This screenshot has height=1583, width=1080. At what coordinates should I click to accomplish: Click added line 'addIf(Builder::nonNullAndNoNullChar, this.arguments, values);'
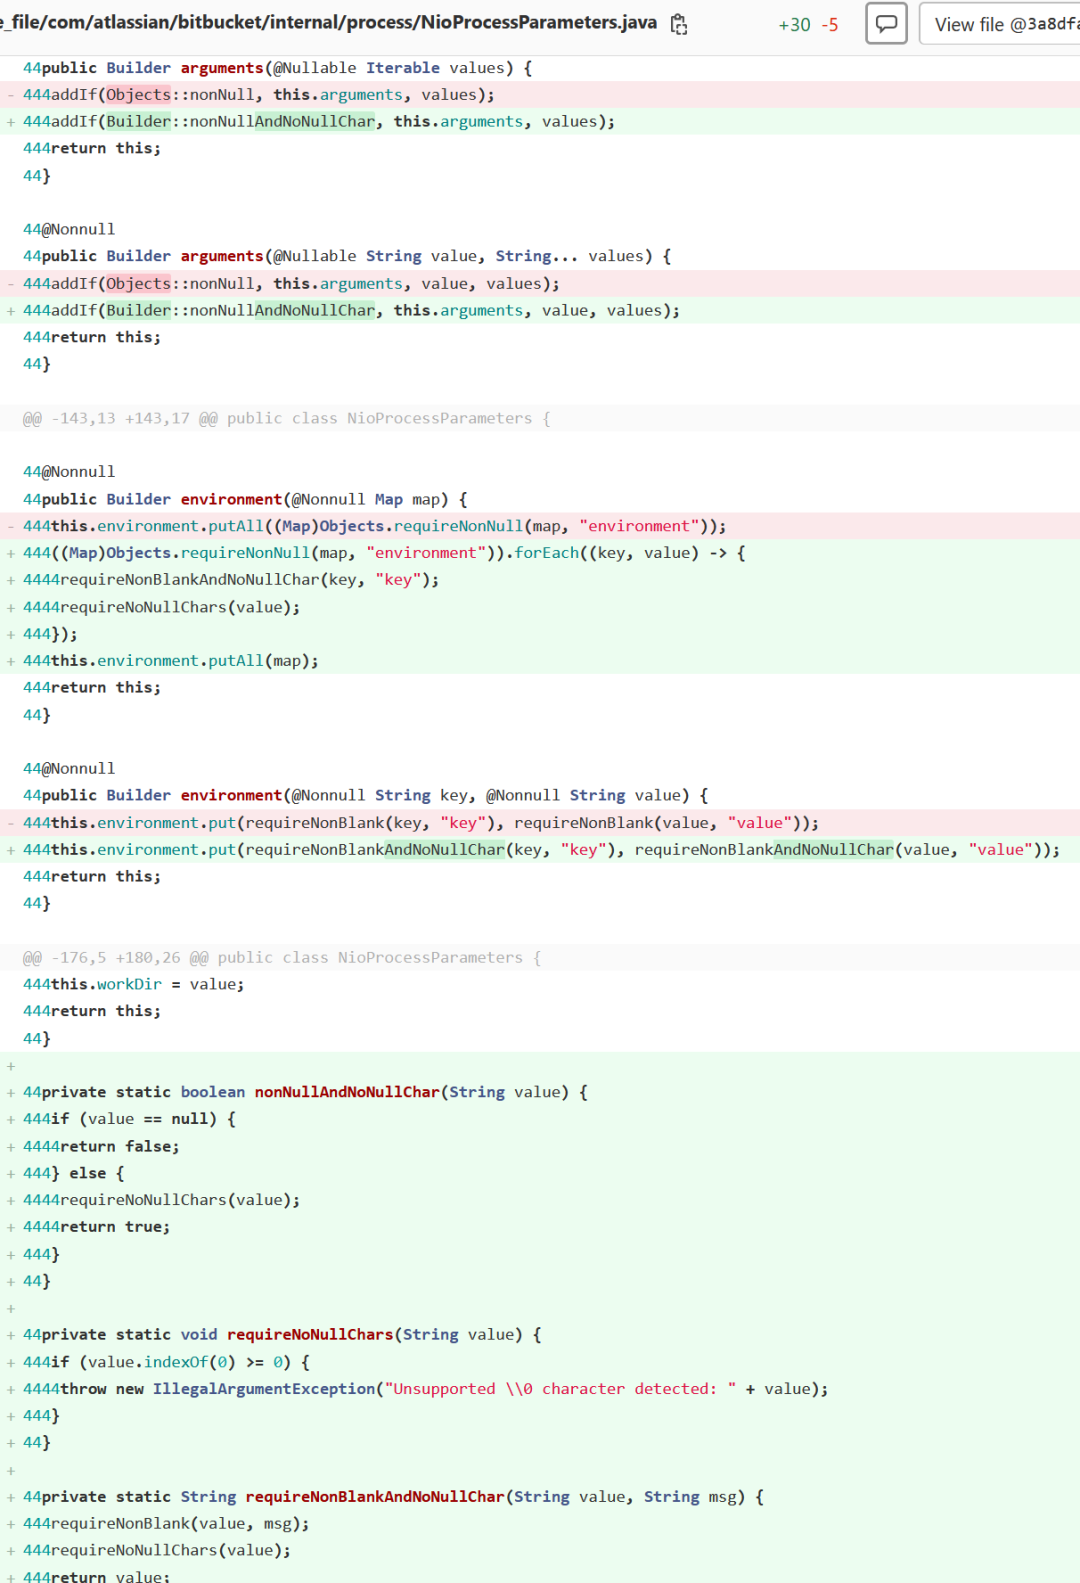[x=540, y=122]
